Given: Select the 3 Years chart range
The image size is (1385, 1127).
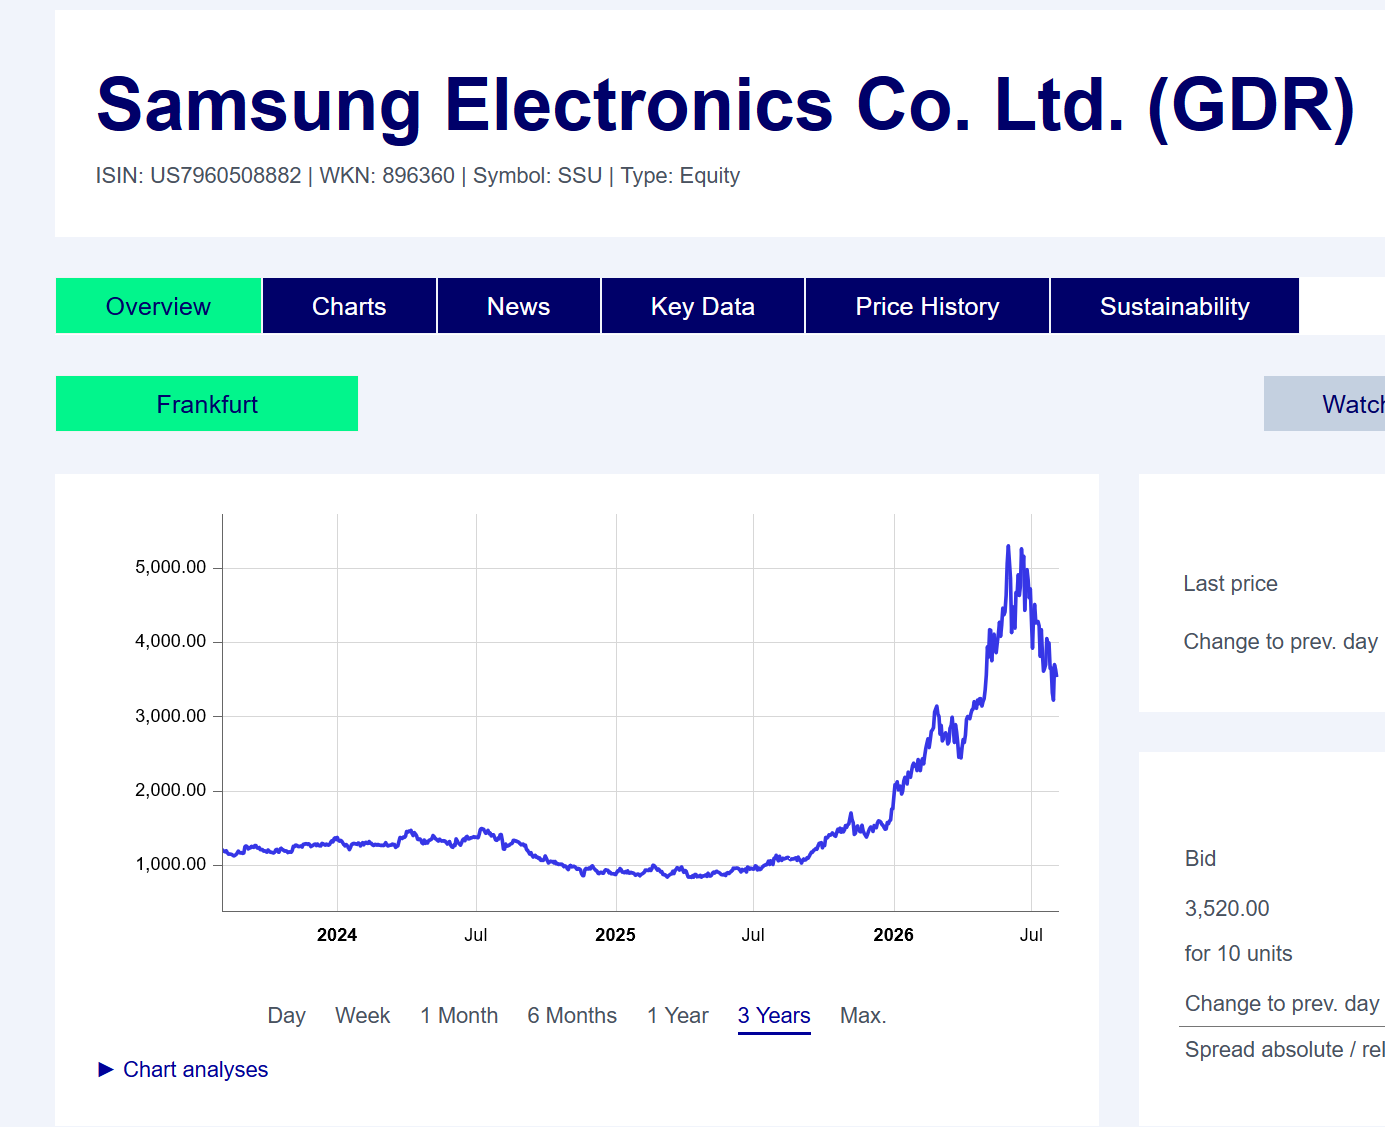Looking at the screenshot, I should (x=774, y=1016).
